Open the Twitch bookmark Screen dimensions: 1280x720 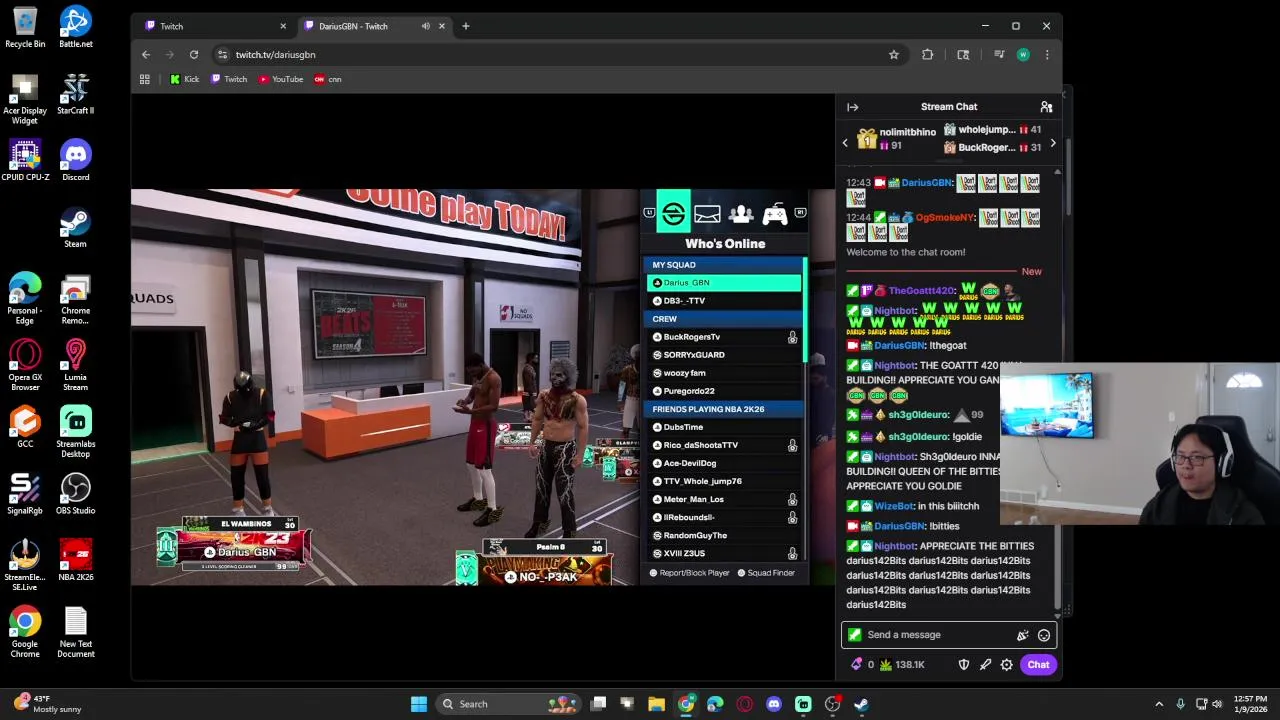pos(229,79)
